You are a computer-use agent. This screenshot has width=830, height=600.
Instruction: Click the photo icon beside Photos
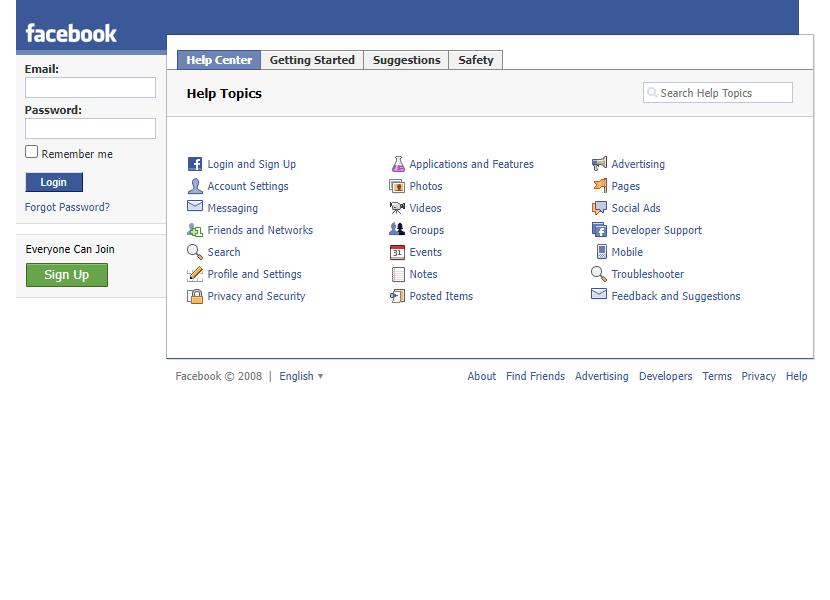[x=397, y=186]
